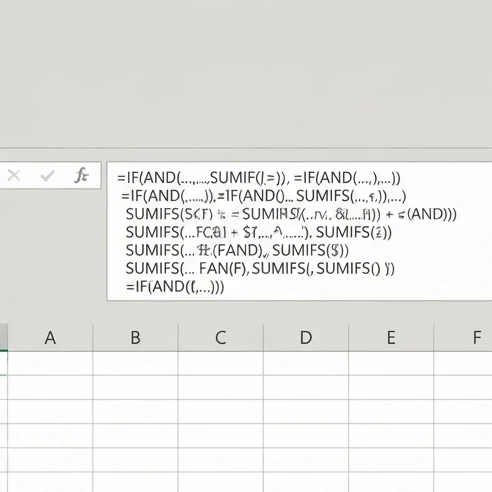Image resolution: width=492 pixels, height=492 pixels.
Task: Click the Cancel X formula button
Action: click(x=14, y=175)
